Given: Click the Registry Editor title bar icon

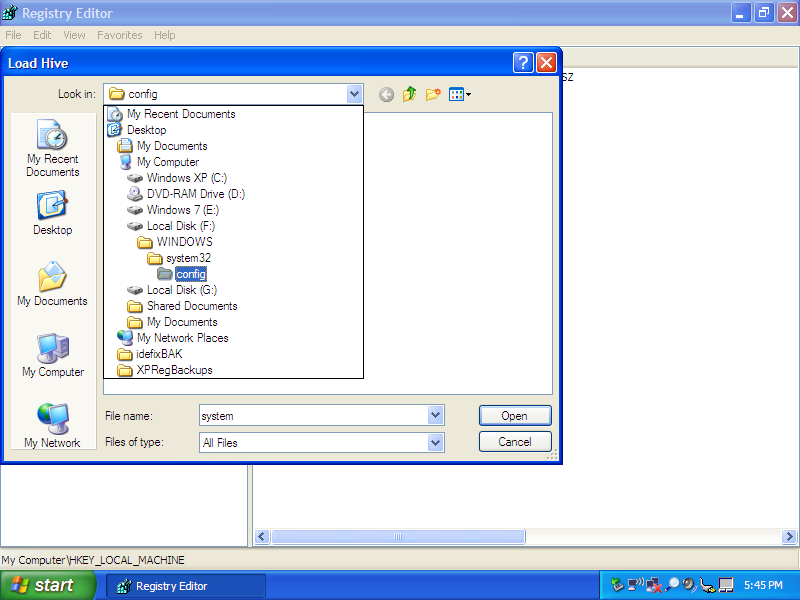Looking at the screenshot, I should [x=10, y=13].
